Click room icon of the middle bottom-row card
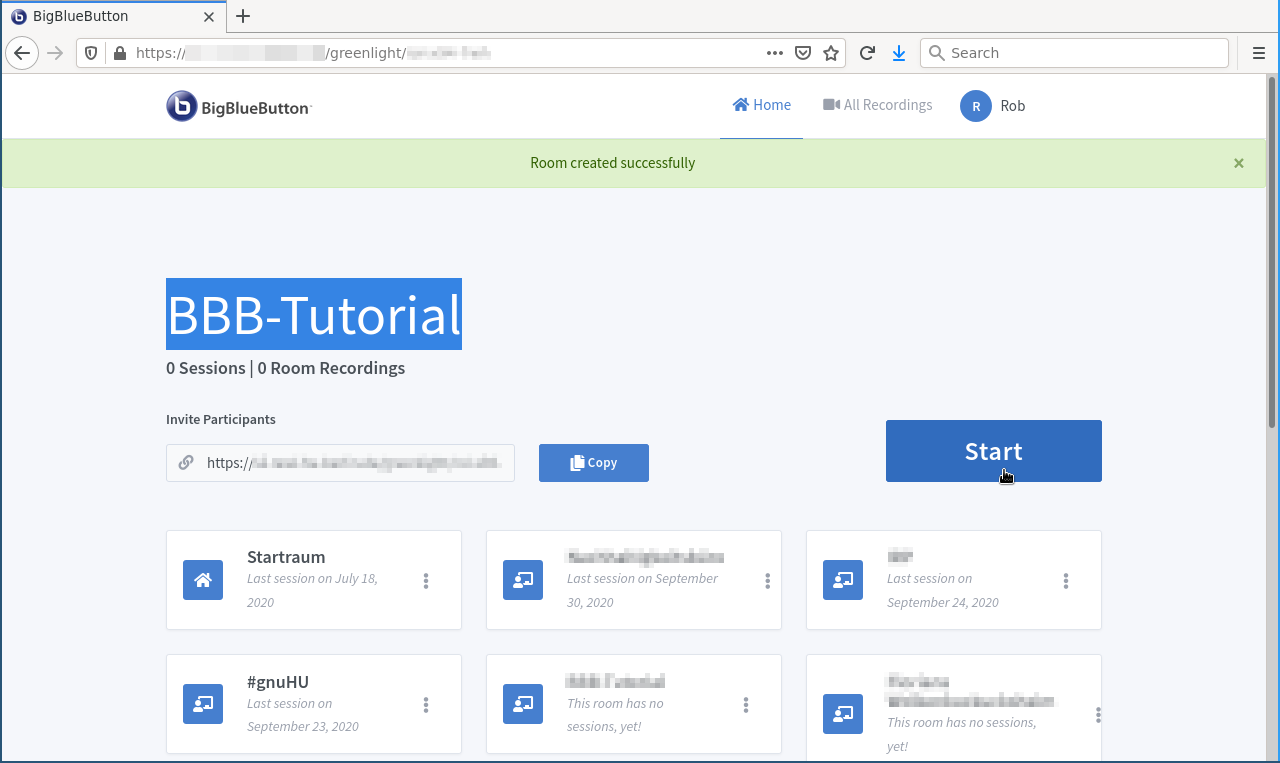The image size is (1280, 763). pyautogui.click(x=523, y=704)
